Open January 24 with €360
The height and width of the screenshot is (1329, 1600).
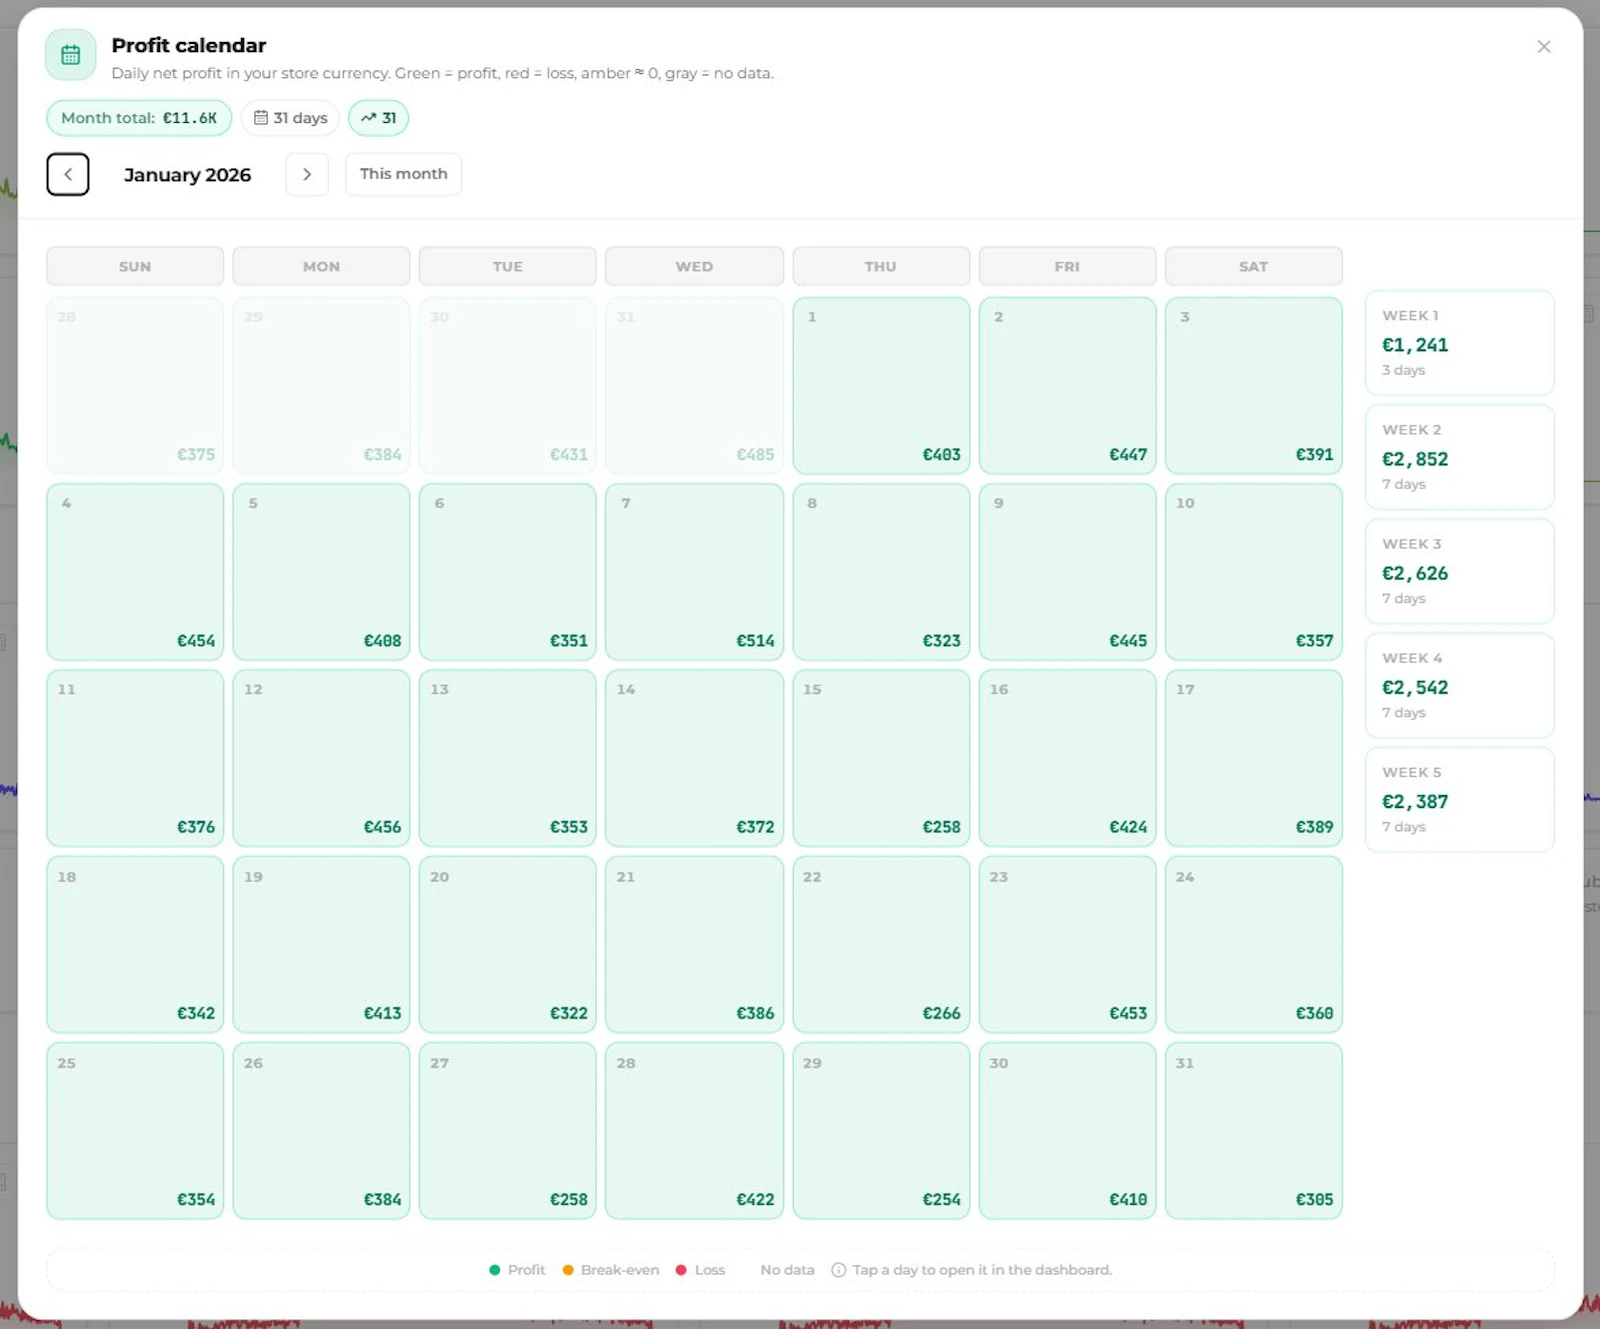pyautogui.click(x=1253, y=945)
